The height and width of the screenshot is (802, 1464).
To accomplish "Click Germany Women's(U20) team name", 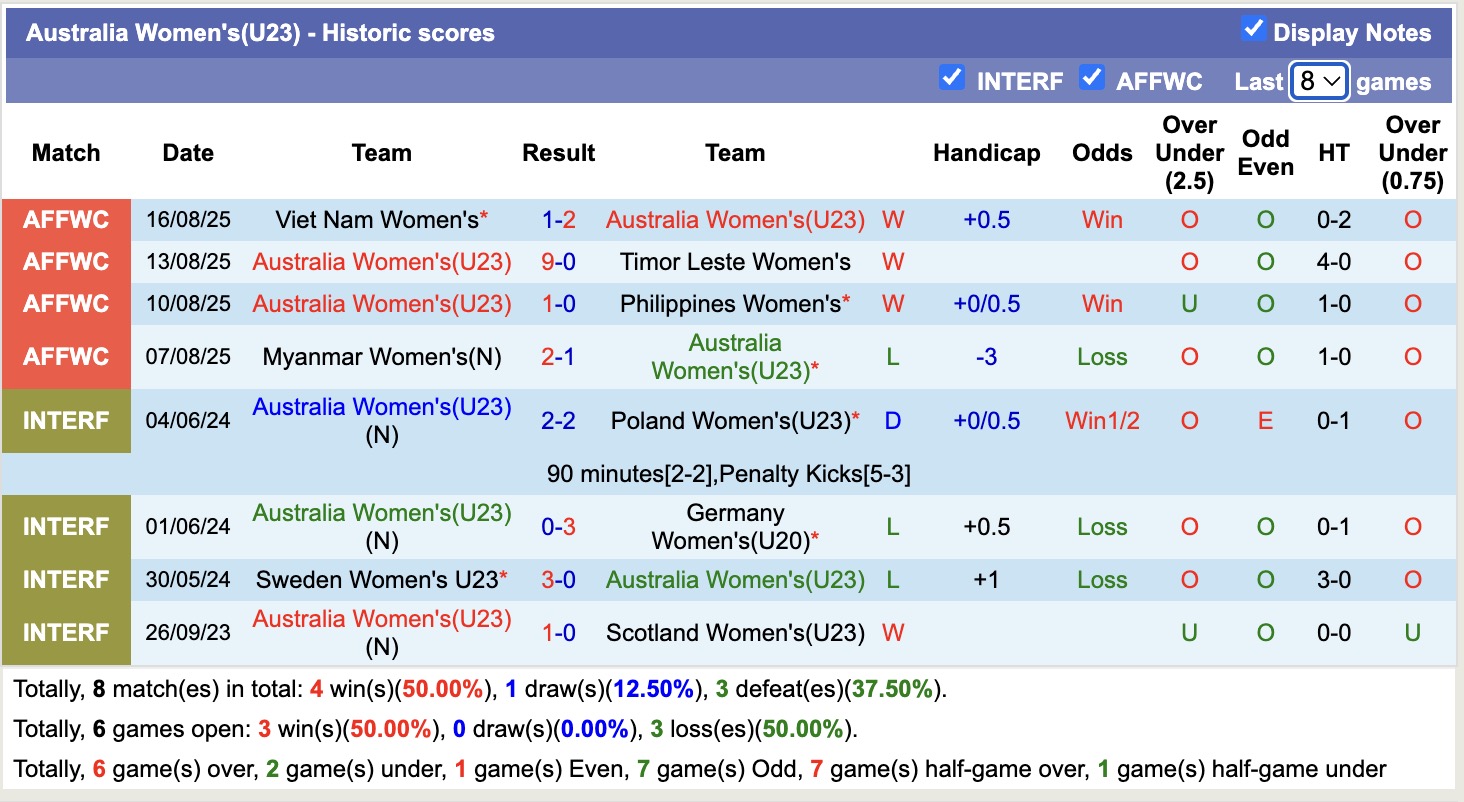I will pyautogui.click(x=734, y=527).
